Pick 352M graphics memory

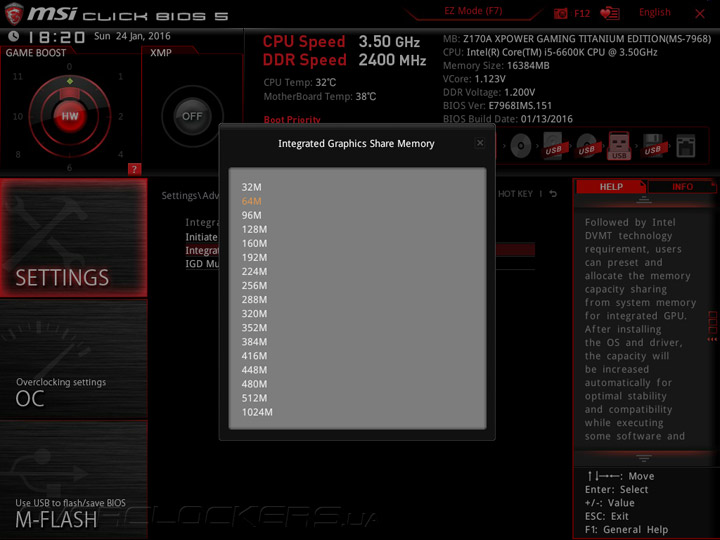(x=254, y=328)
